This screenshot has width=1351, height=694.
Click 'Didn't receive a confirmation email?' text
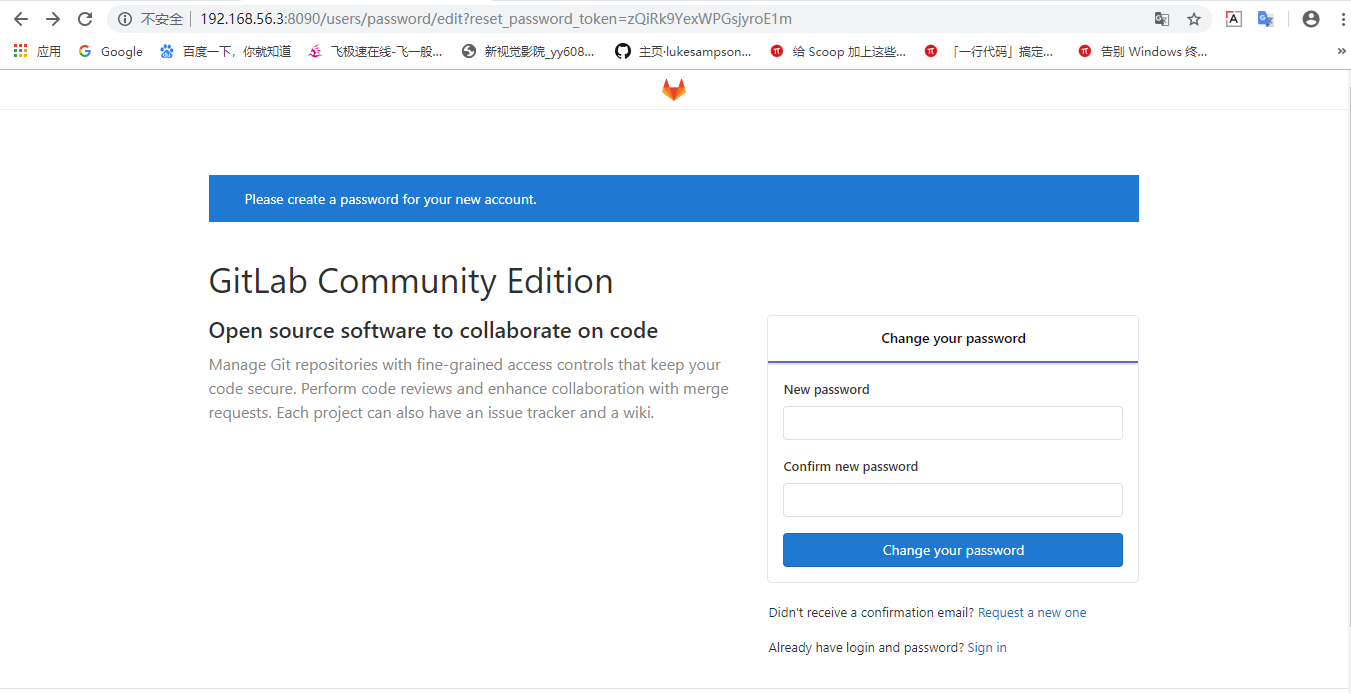click(871, 613)
